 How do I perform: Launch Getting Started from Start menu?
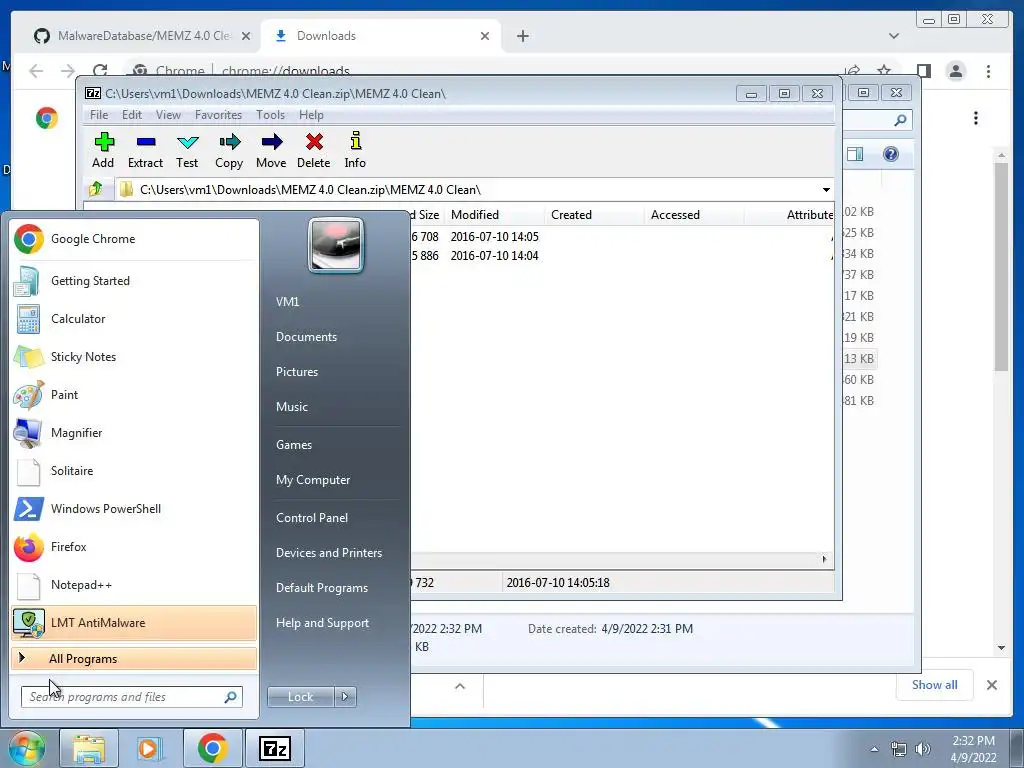click(x=134, y=281)
